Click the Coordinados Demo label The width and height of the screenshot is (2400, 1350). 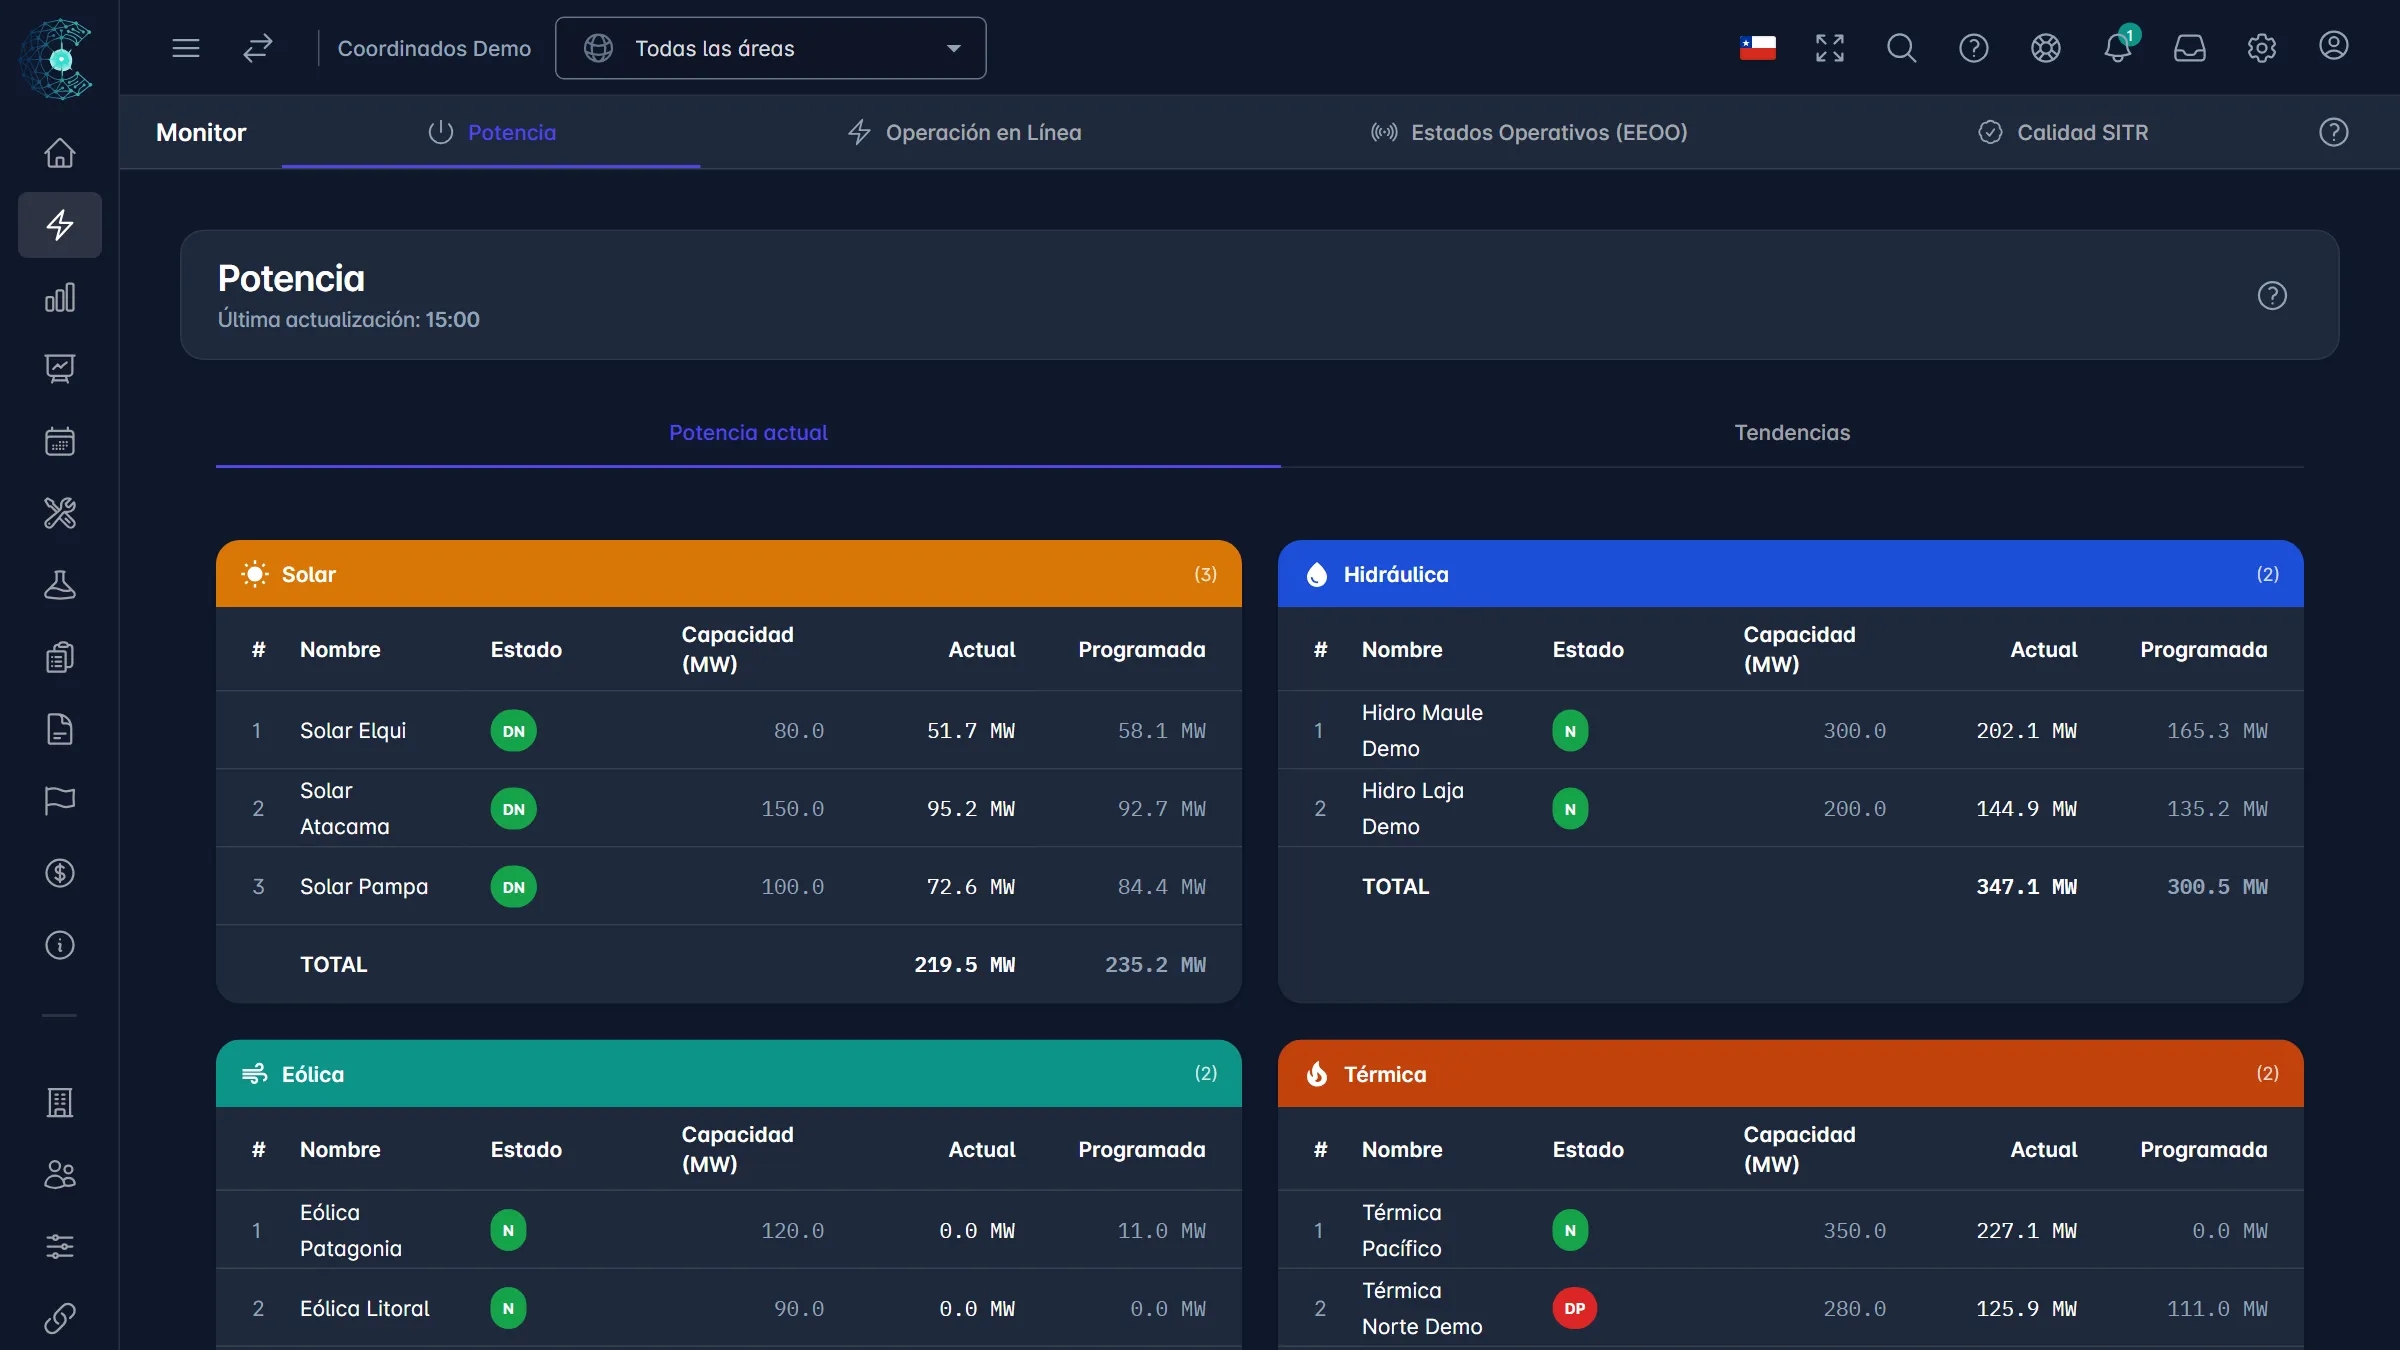(434, 48)
